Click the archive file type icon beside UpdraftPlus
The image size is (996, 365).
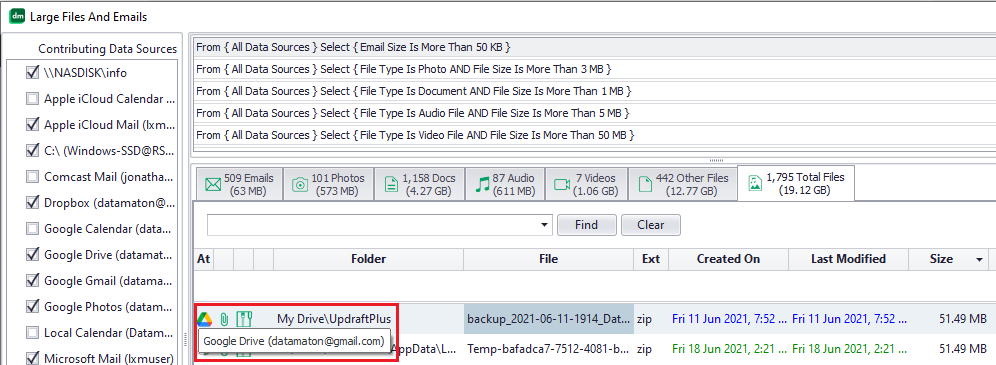(244, 319)
